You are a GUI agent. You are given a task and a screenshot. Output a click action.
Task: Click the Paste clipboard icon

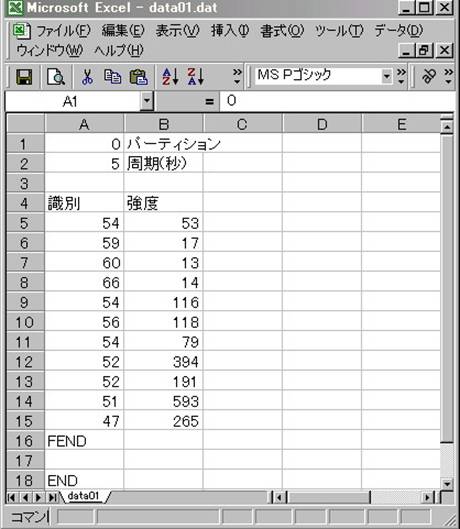(138, 77)
